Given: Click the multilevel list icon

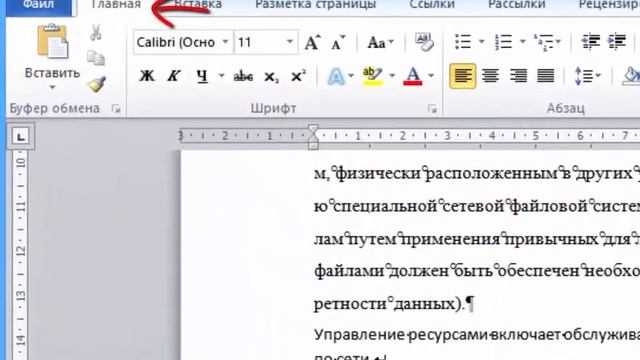Looking at the screenshot, I should click(544, 42).
